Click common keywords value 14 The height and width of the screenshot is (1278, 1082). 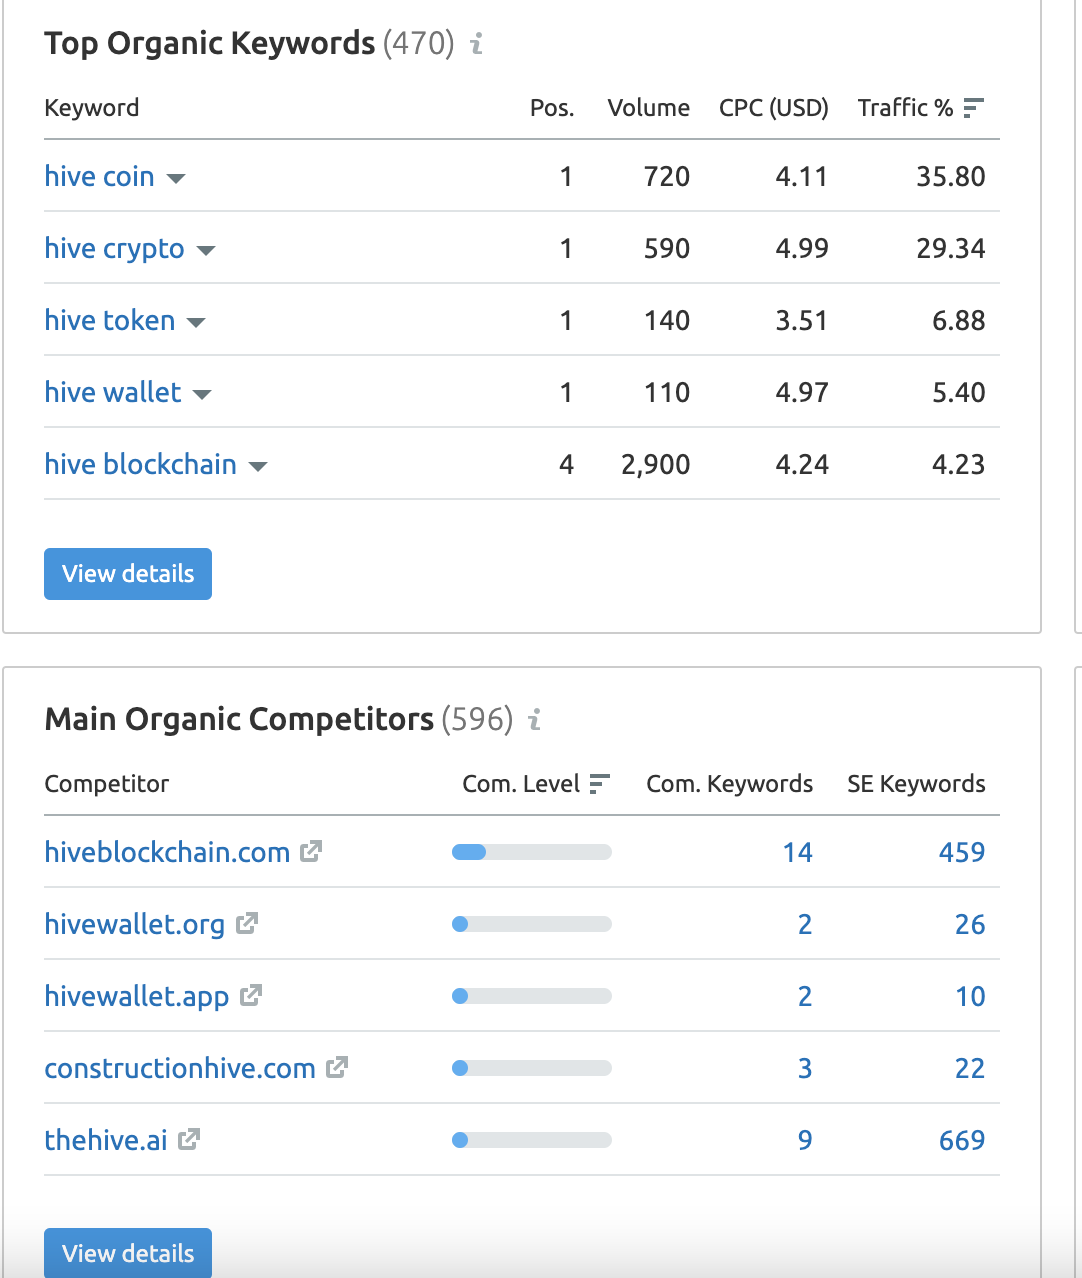coord(798,852)
